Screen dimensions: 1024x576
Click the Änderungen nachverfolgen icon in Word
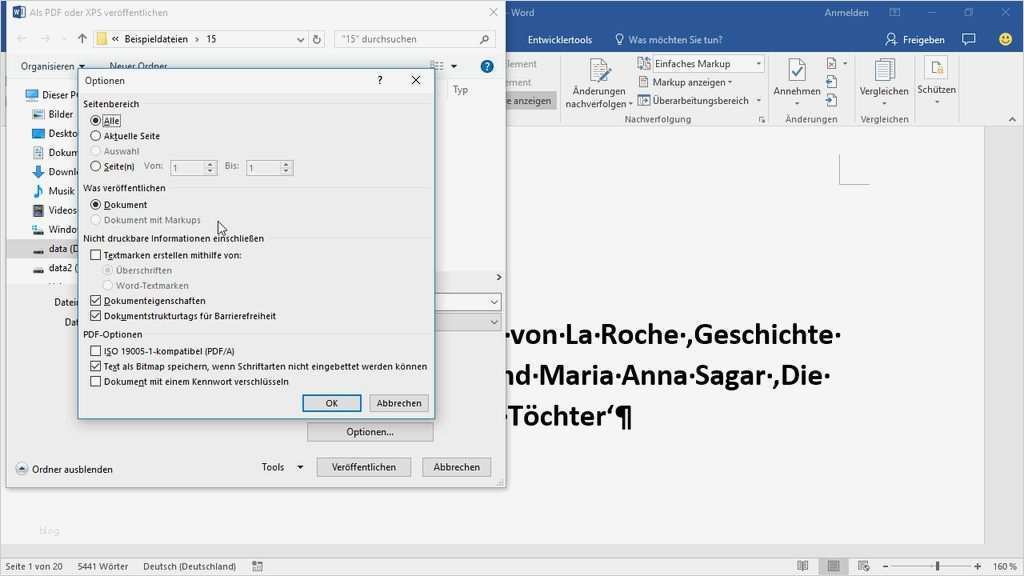[600, 70]
